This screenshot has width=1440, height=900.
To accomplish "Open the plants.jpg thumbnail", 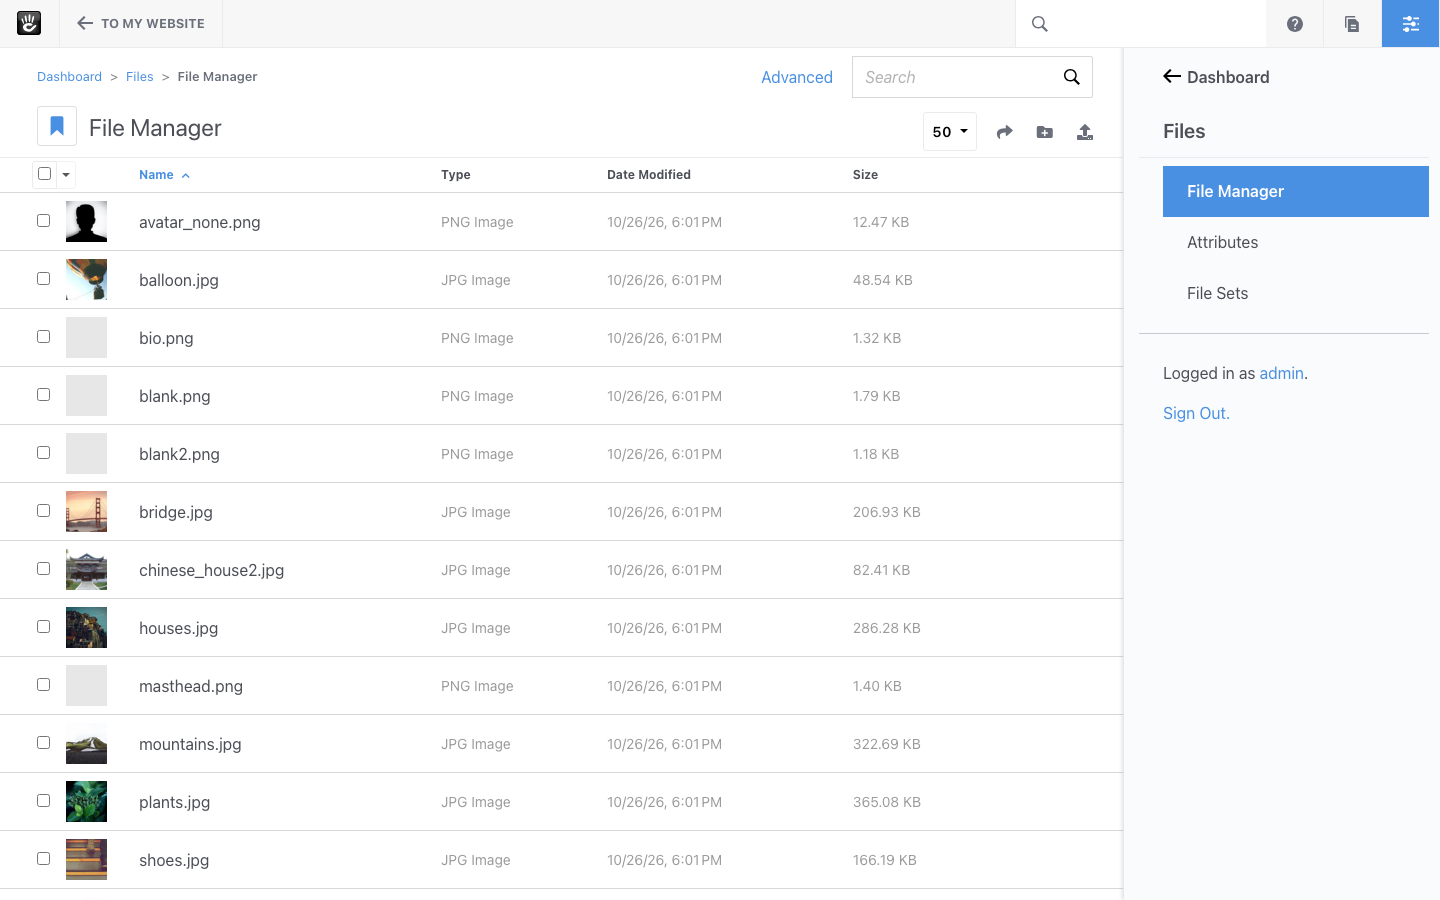I will tap(86, 802).
